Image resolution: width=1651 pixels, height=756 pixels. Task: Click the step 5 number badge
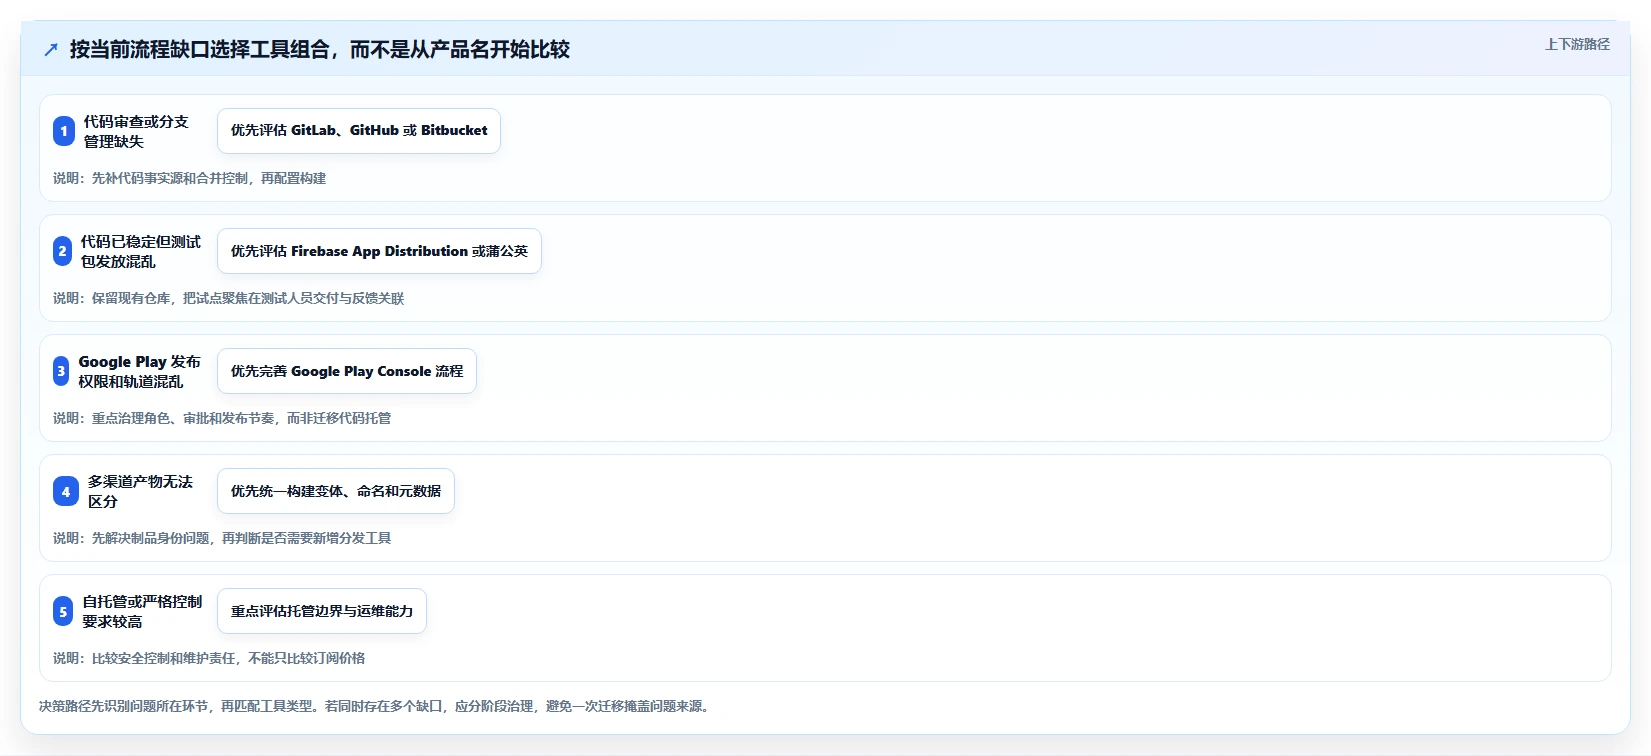click(63, 611)
